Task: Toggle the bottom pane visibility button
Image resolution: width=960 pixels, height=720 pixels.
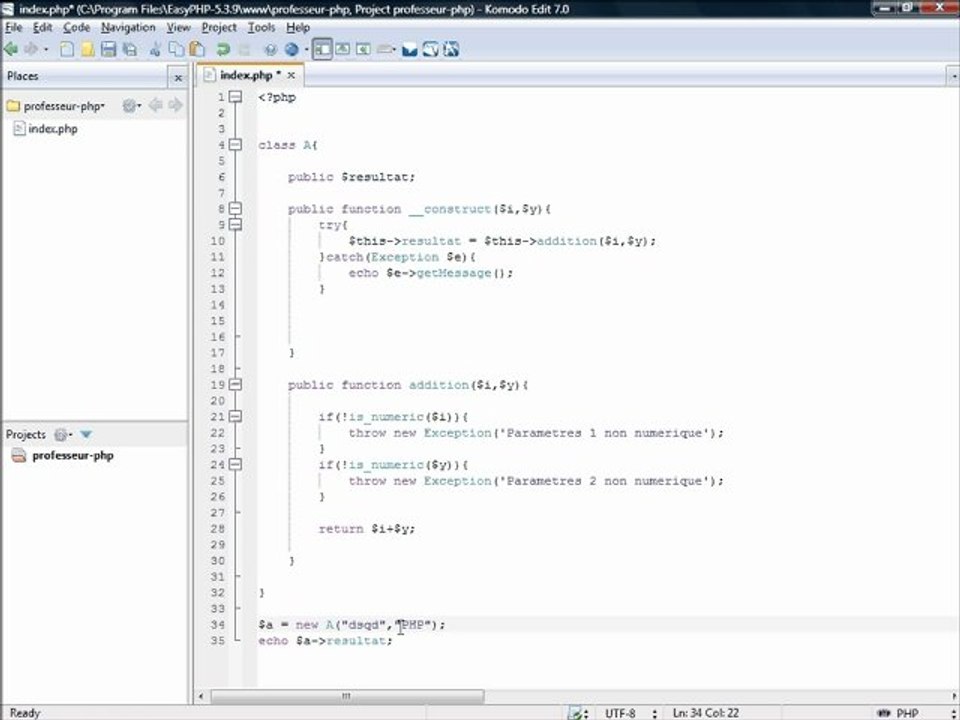Action: [343, 49]
